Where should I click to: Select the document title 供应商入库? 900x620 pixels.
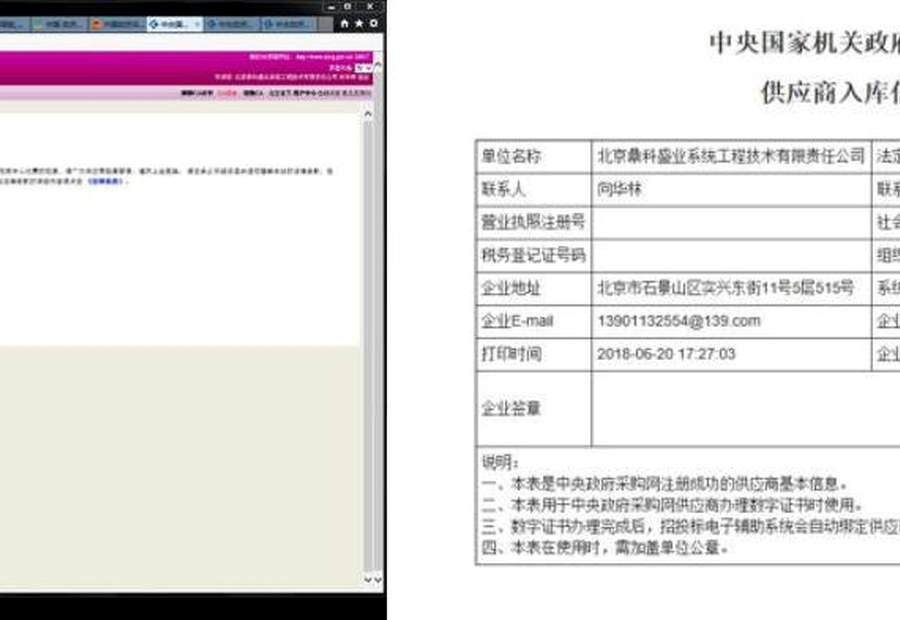830,92
